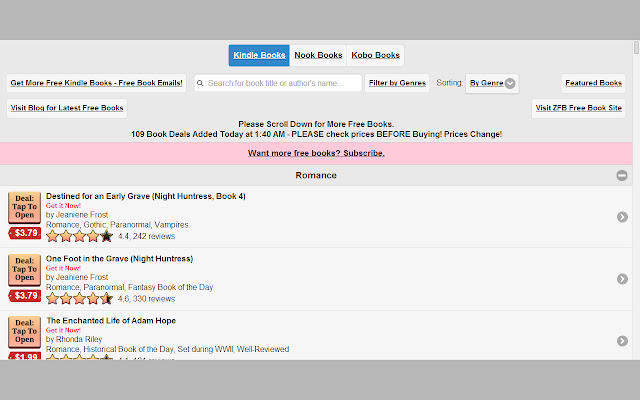Screen dimensions: 640x400
Task: Click the vertical scrollbar thumb
Action: [x=636, y=47]
